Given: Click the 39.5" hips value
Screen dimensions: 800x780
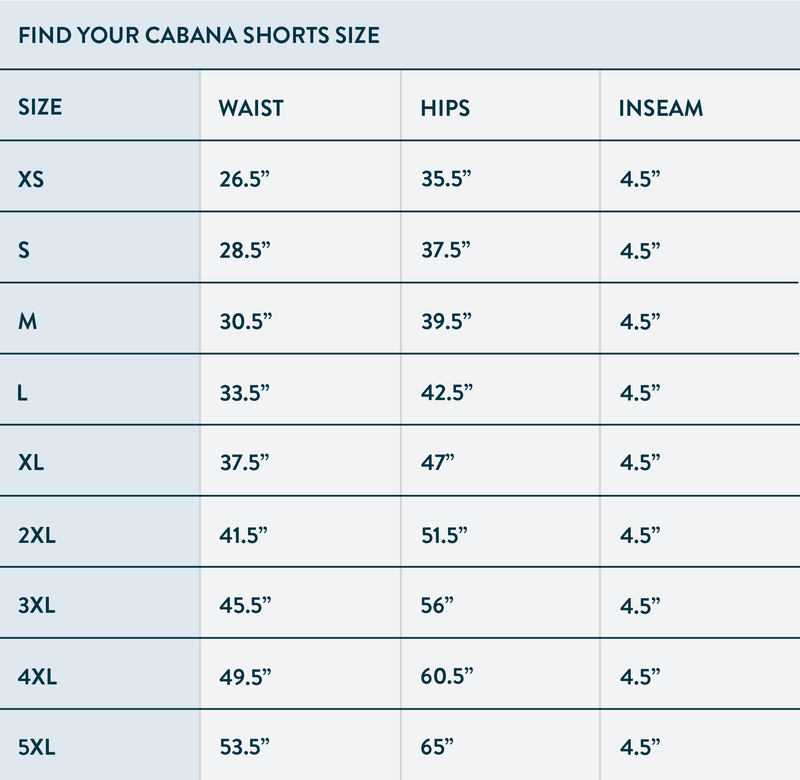Looking at the screenshot, I should (446, 322).
